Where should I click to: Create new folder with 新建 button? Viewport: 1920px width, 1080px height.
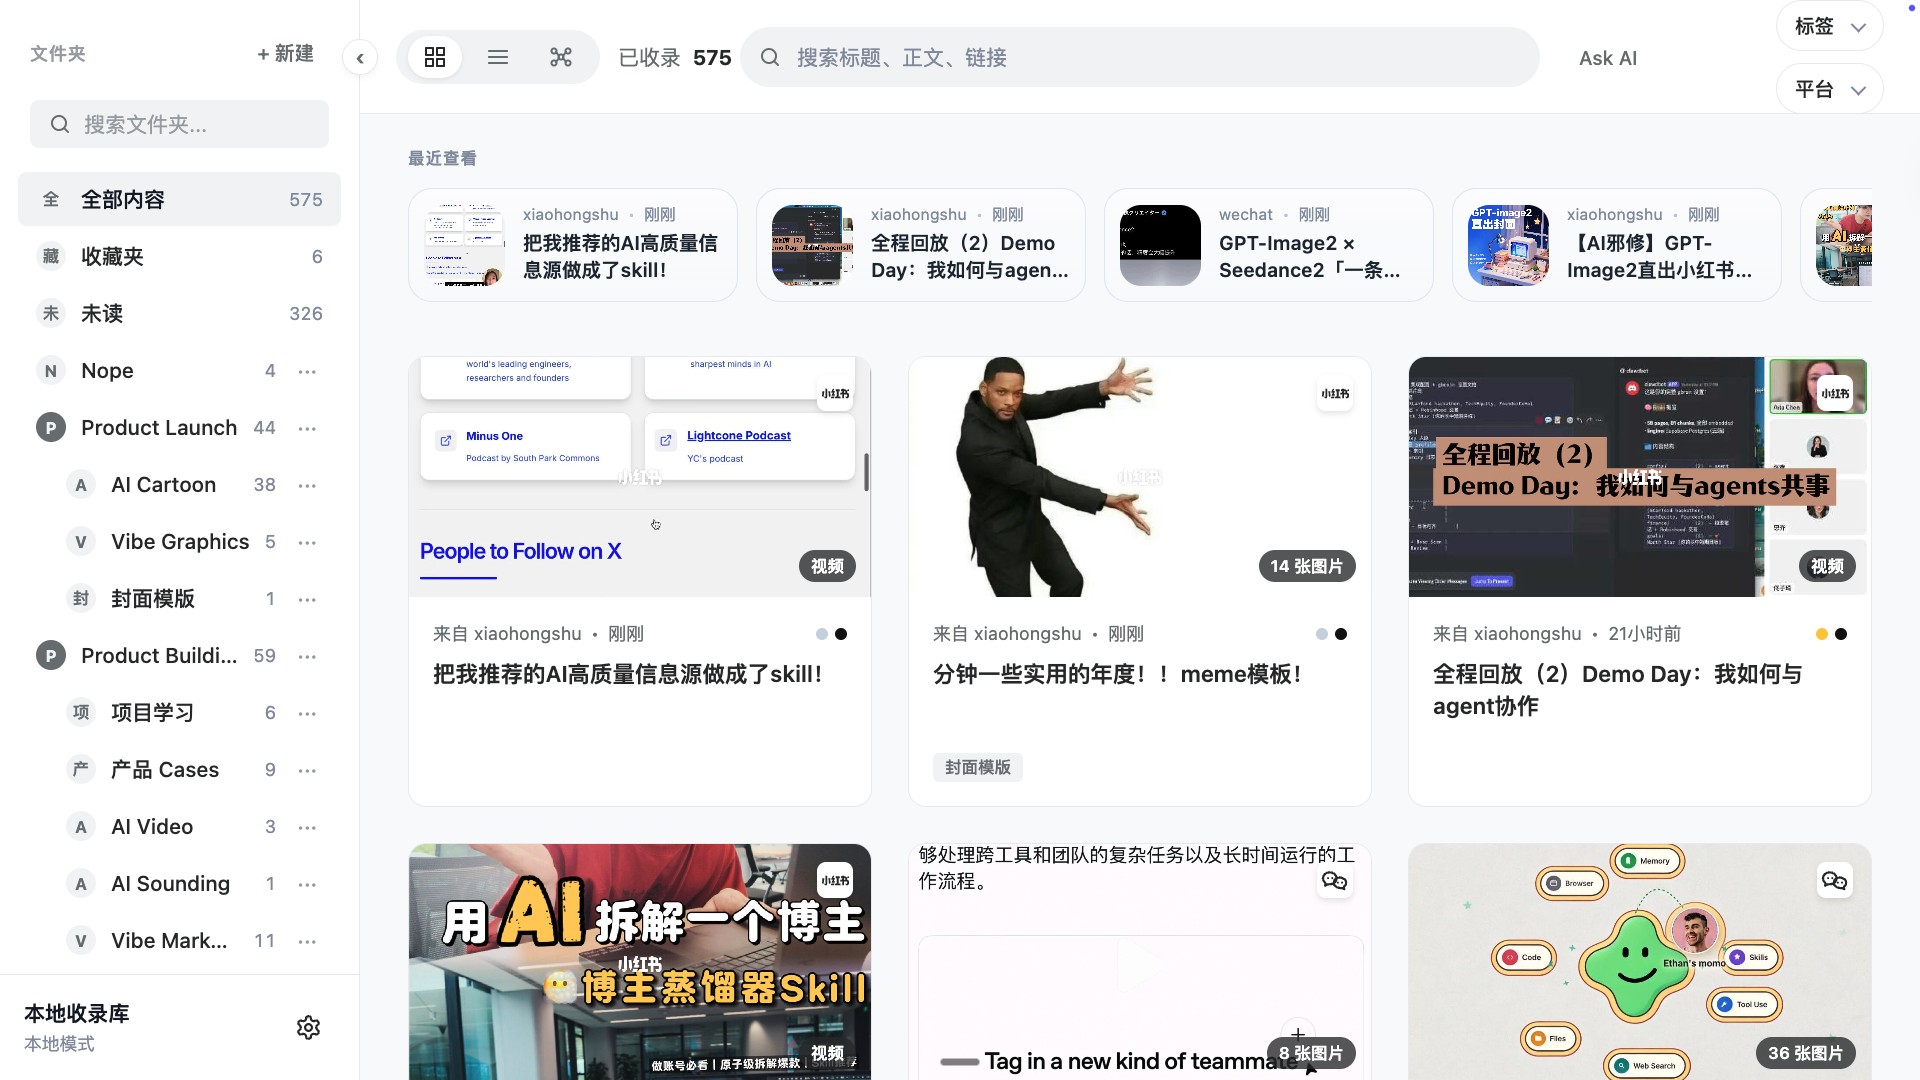(285, 54)
